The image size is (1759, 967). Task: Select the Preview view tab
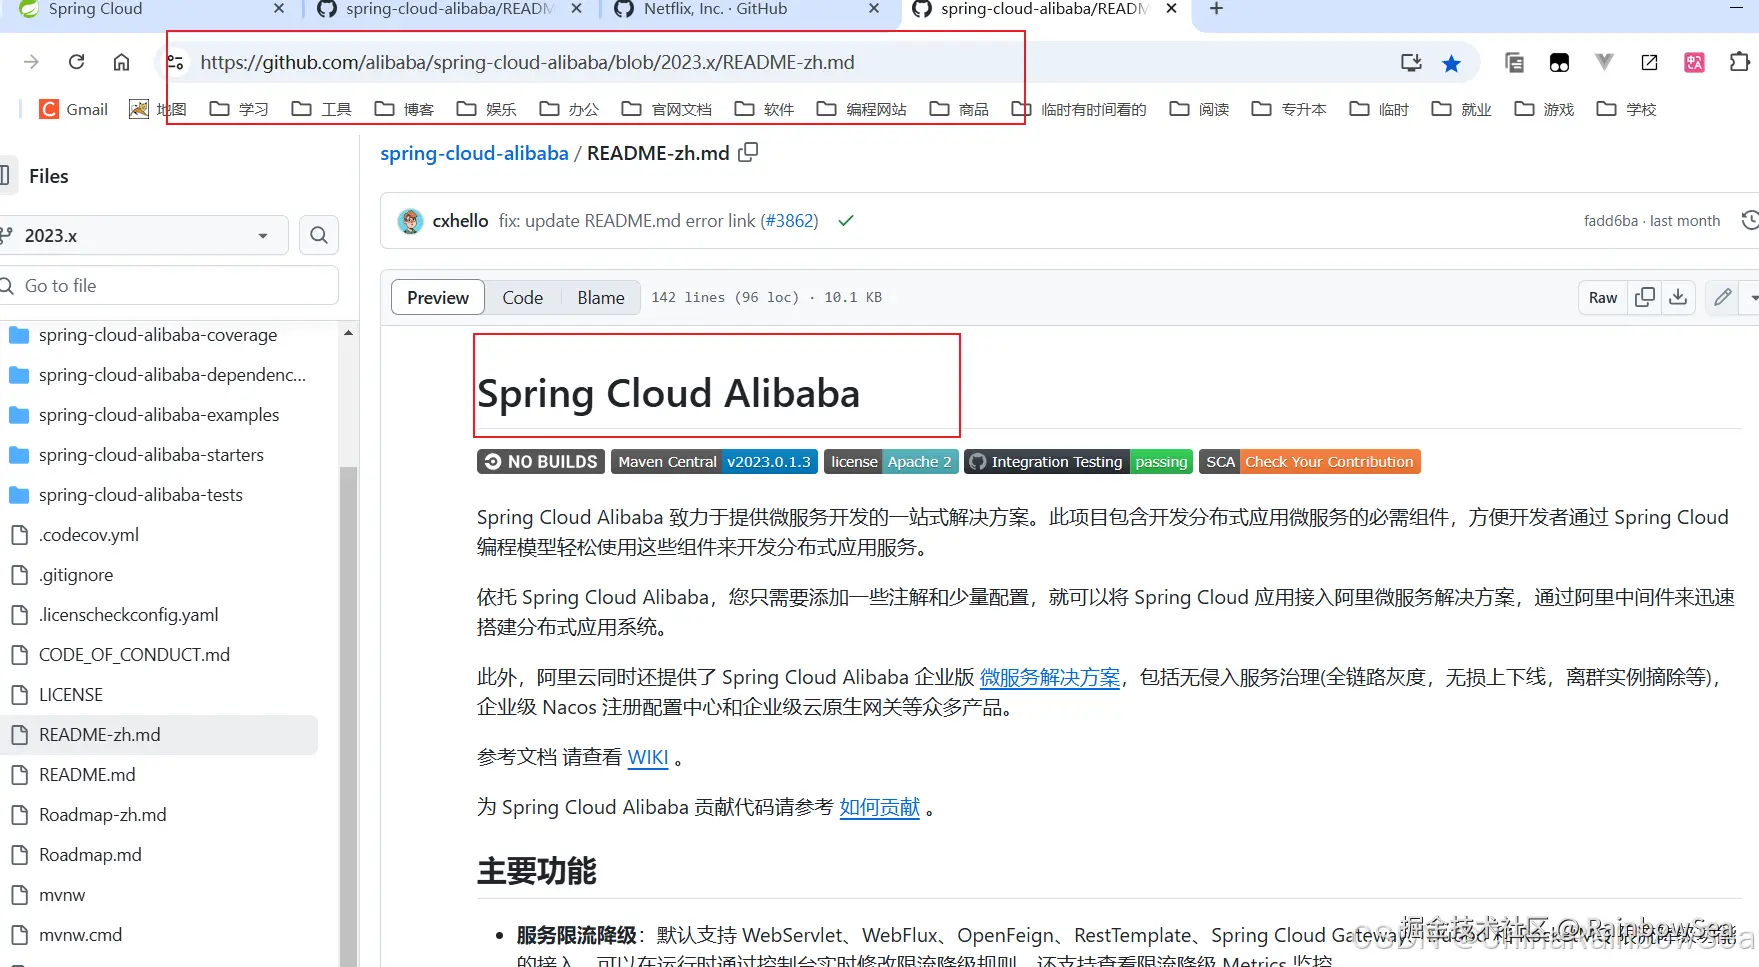[438, 297]
